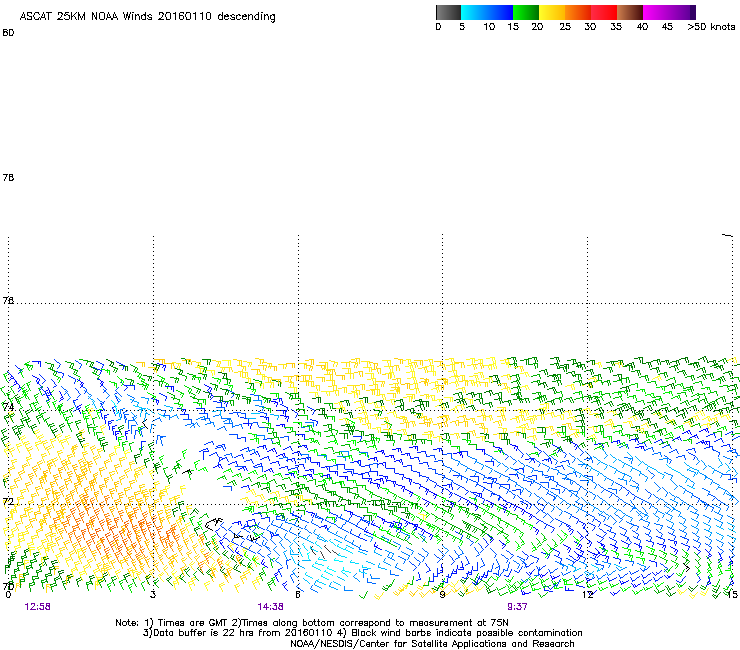Click latitude label 78 on left axis
This screenshot has width=740, height=650.
[8, 178]
